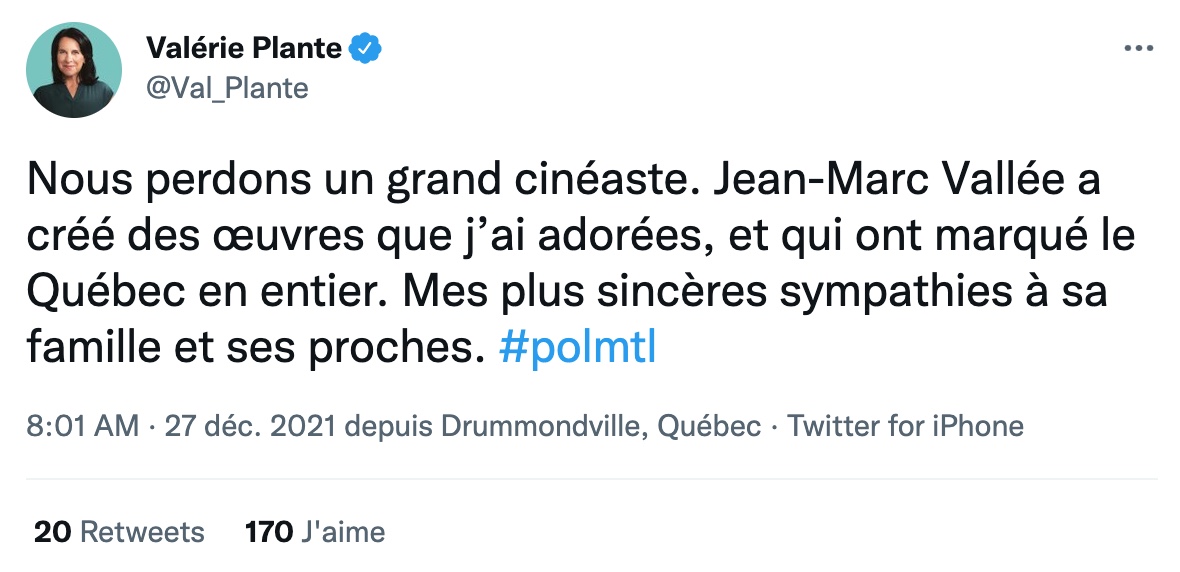
Task: Click the blue verified badge icon
Action: tap(364, 47)
